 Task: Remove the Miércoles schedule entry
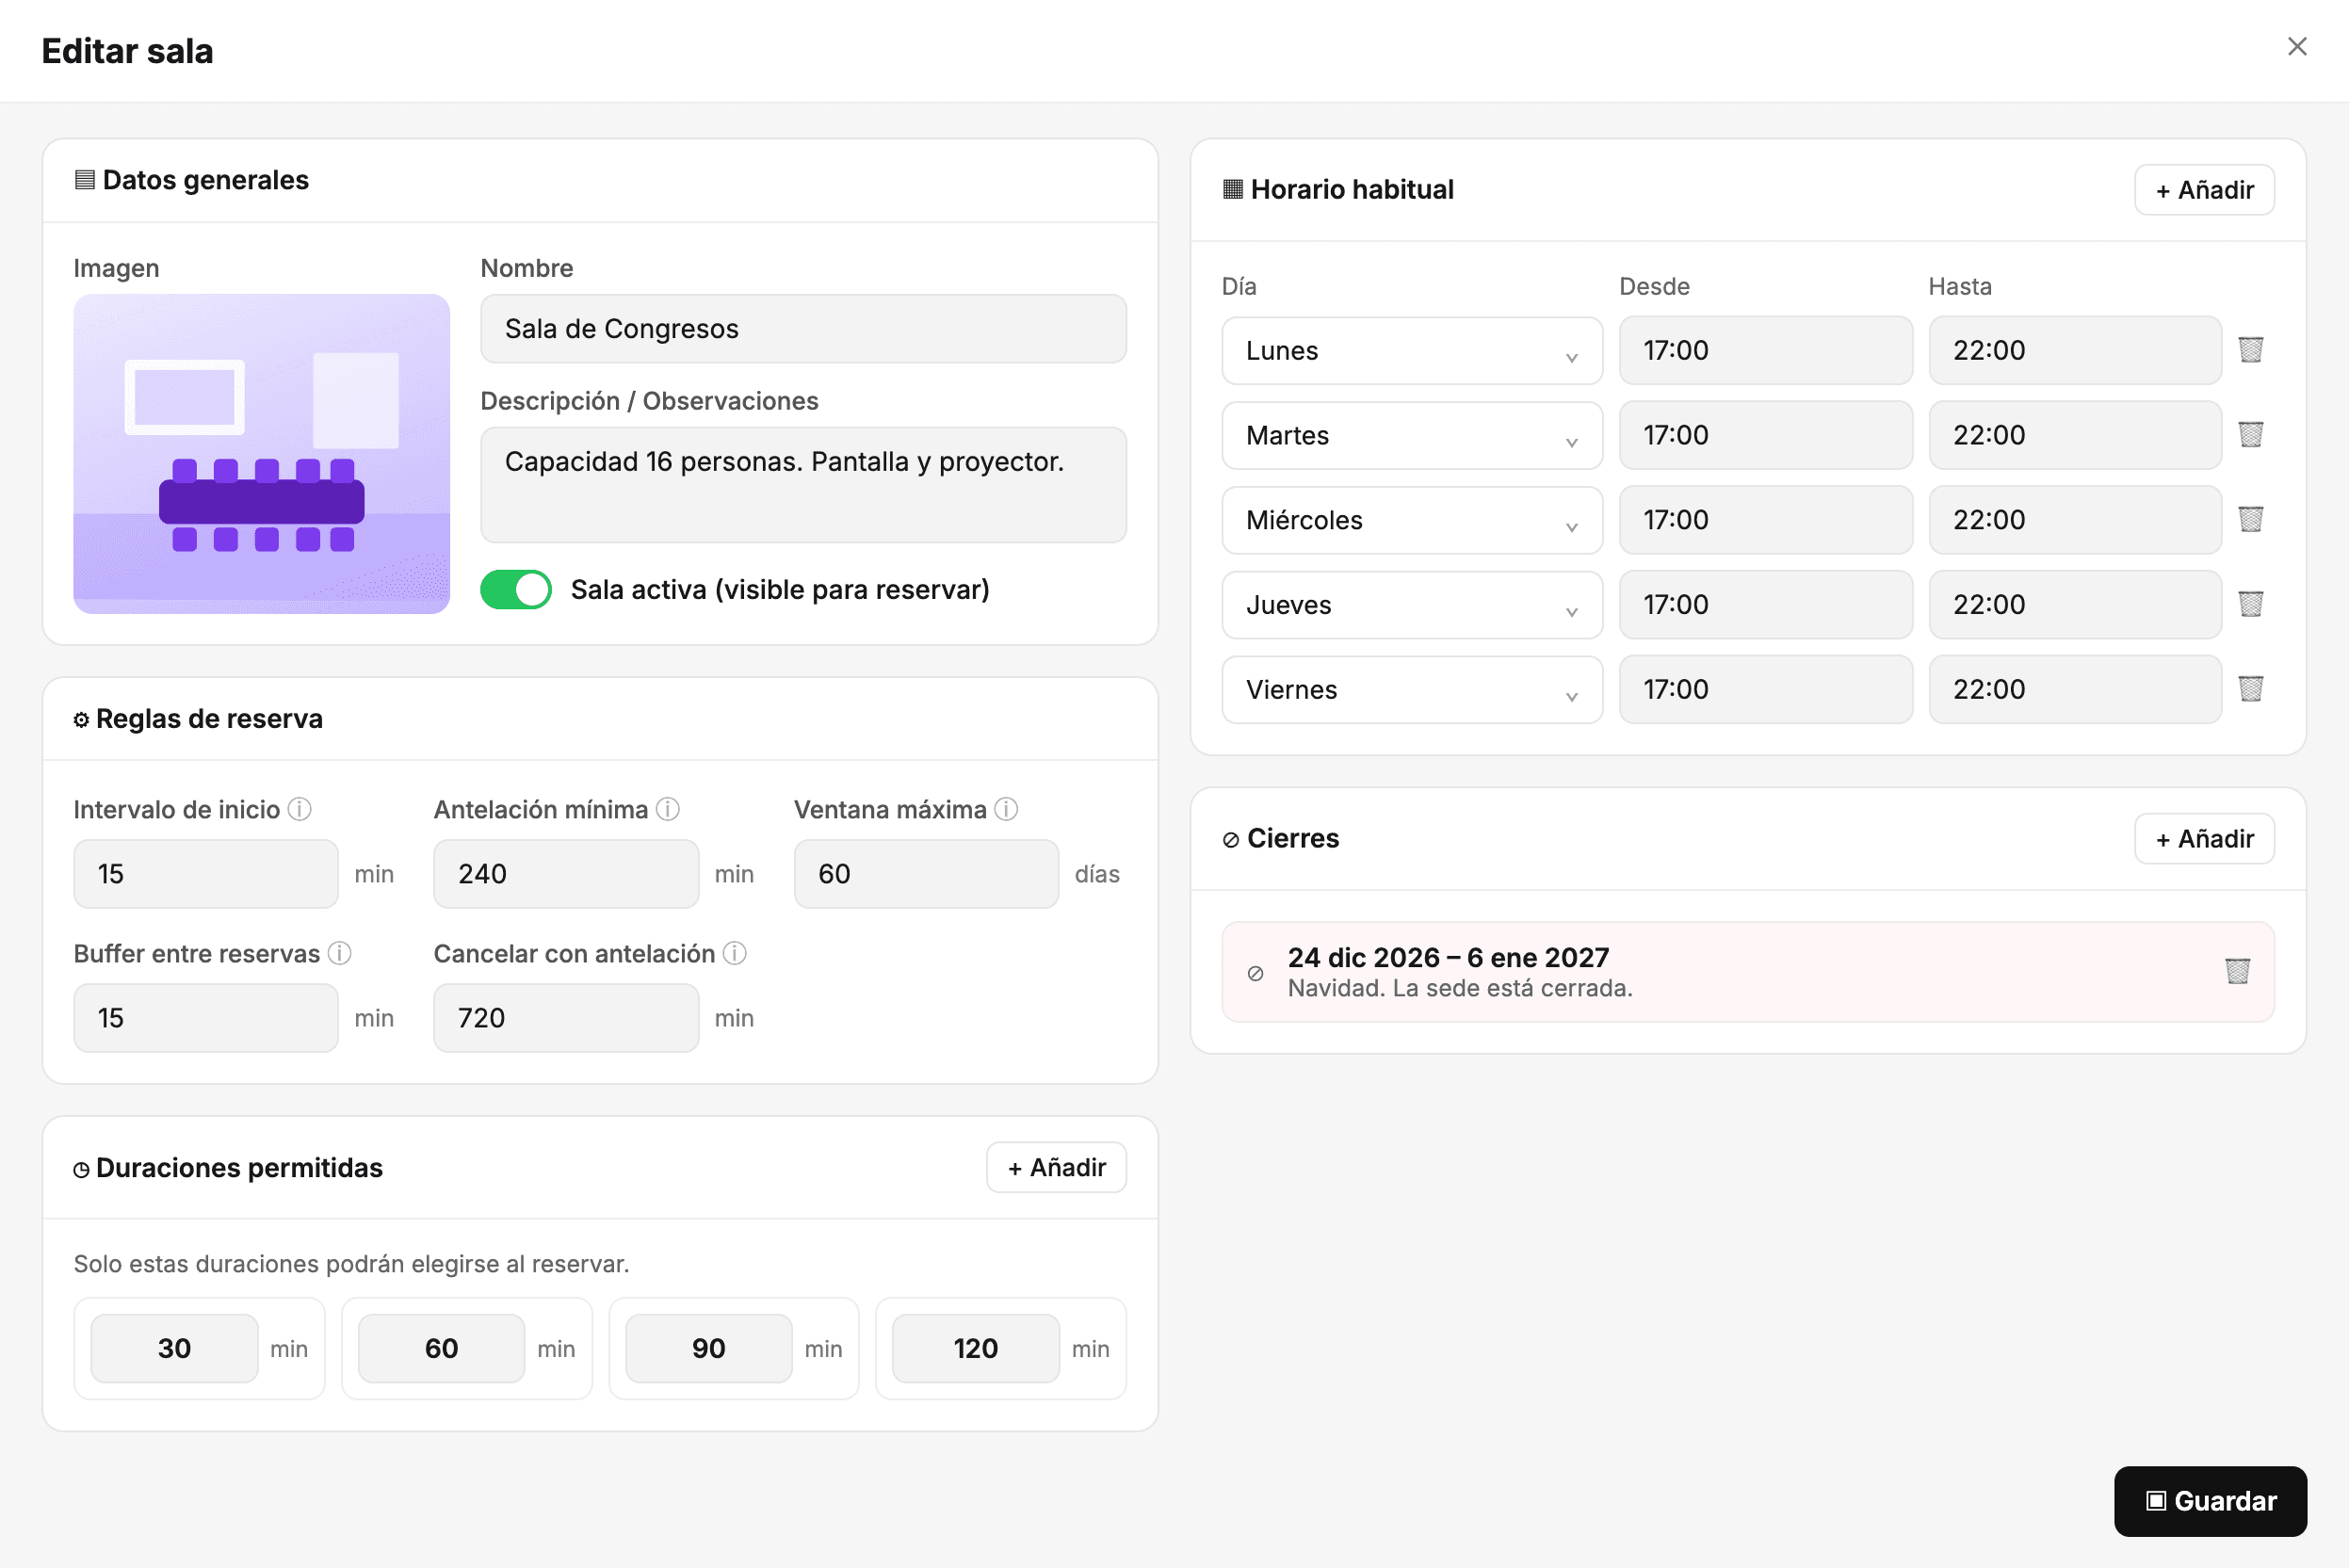pyautogui.click(x=2250, y=520)
